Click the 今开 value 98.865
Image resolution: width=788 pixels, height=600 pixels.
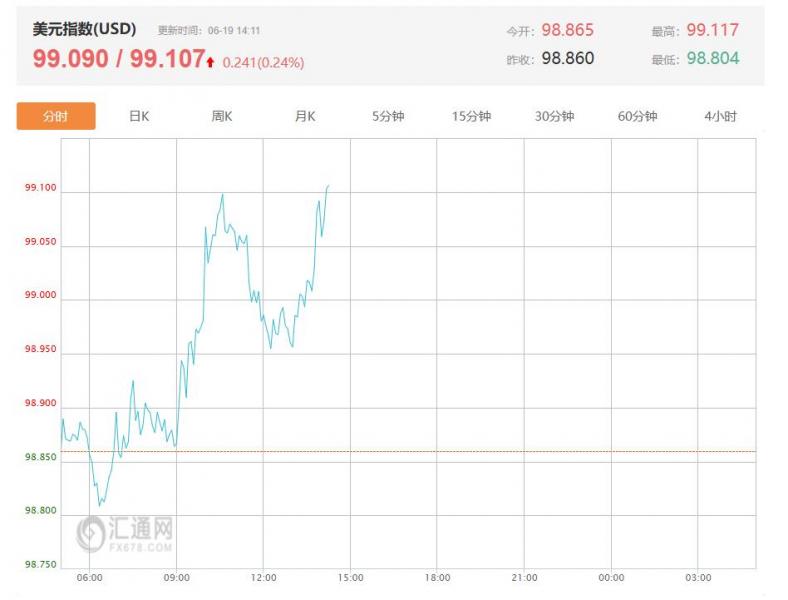click(567, 30)
